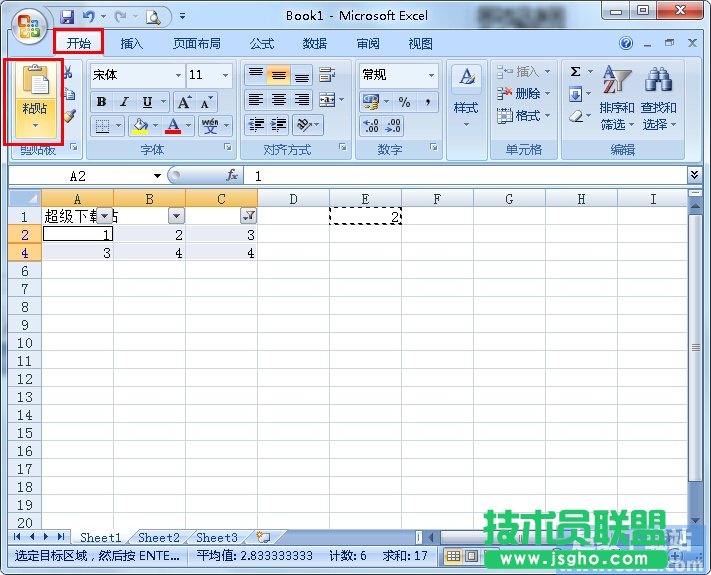Click the Format (格式) cells button

click(x=519, y=116)
